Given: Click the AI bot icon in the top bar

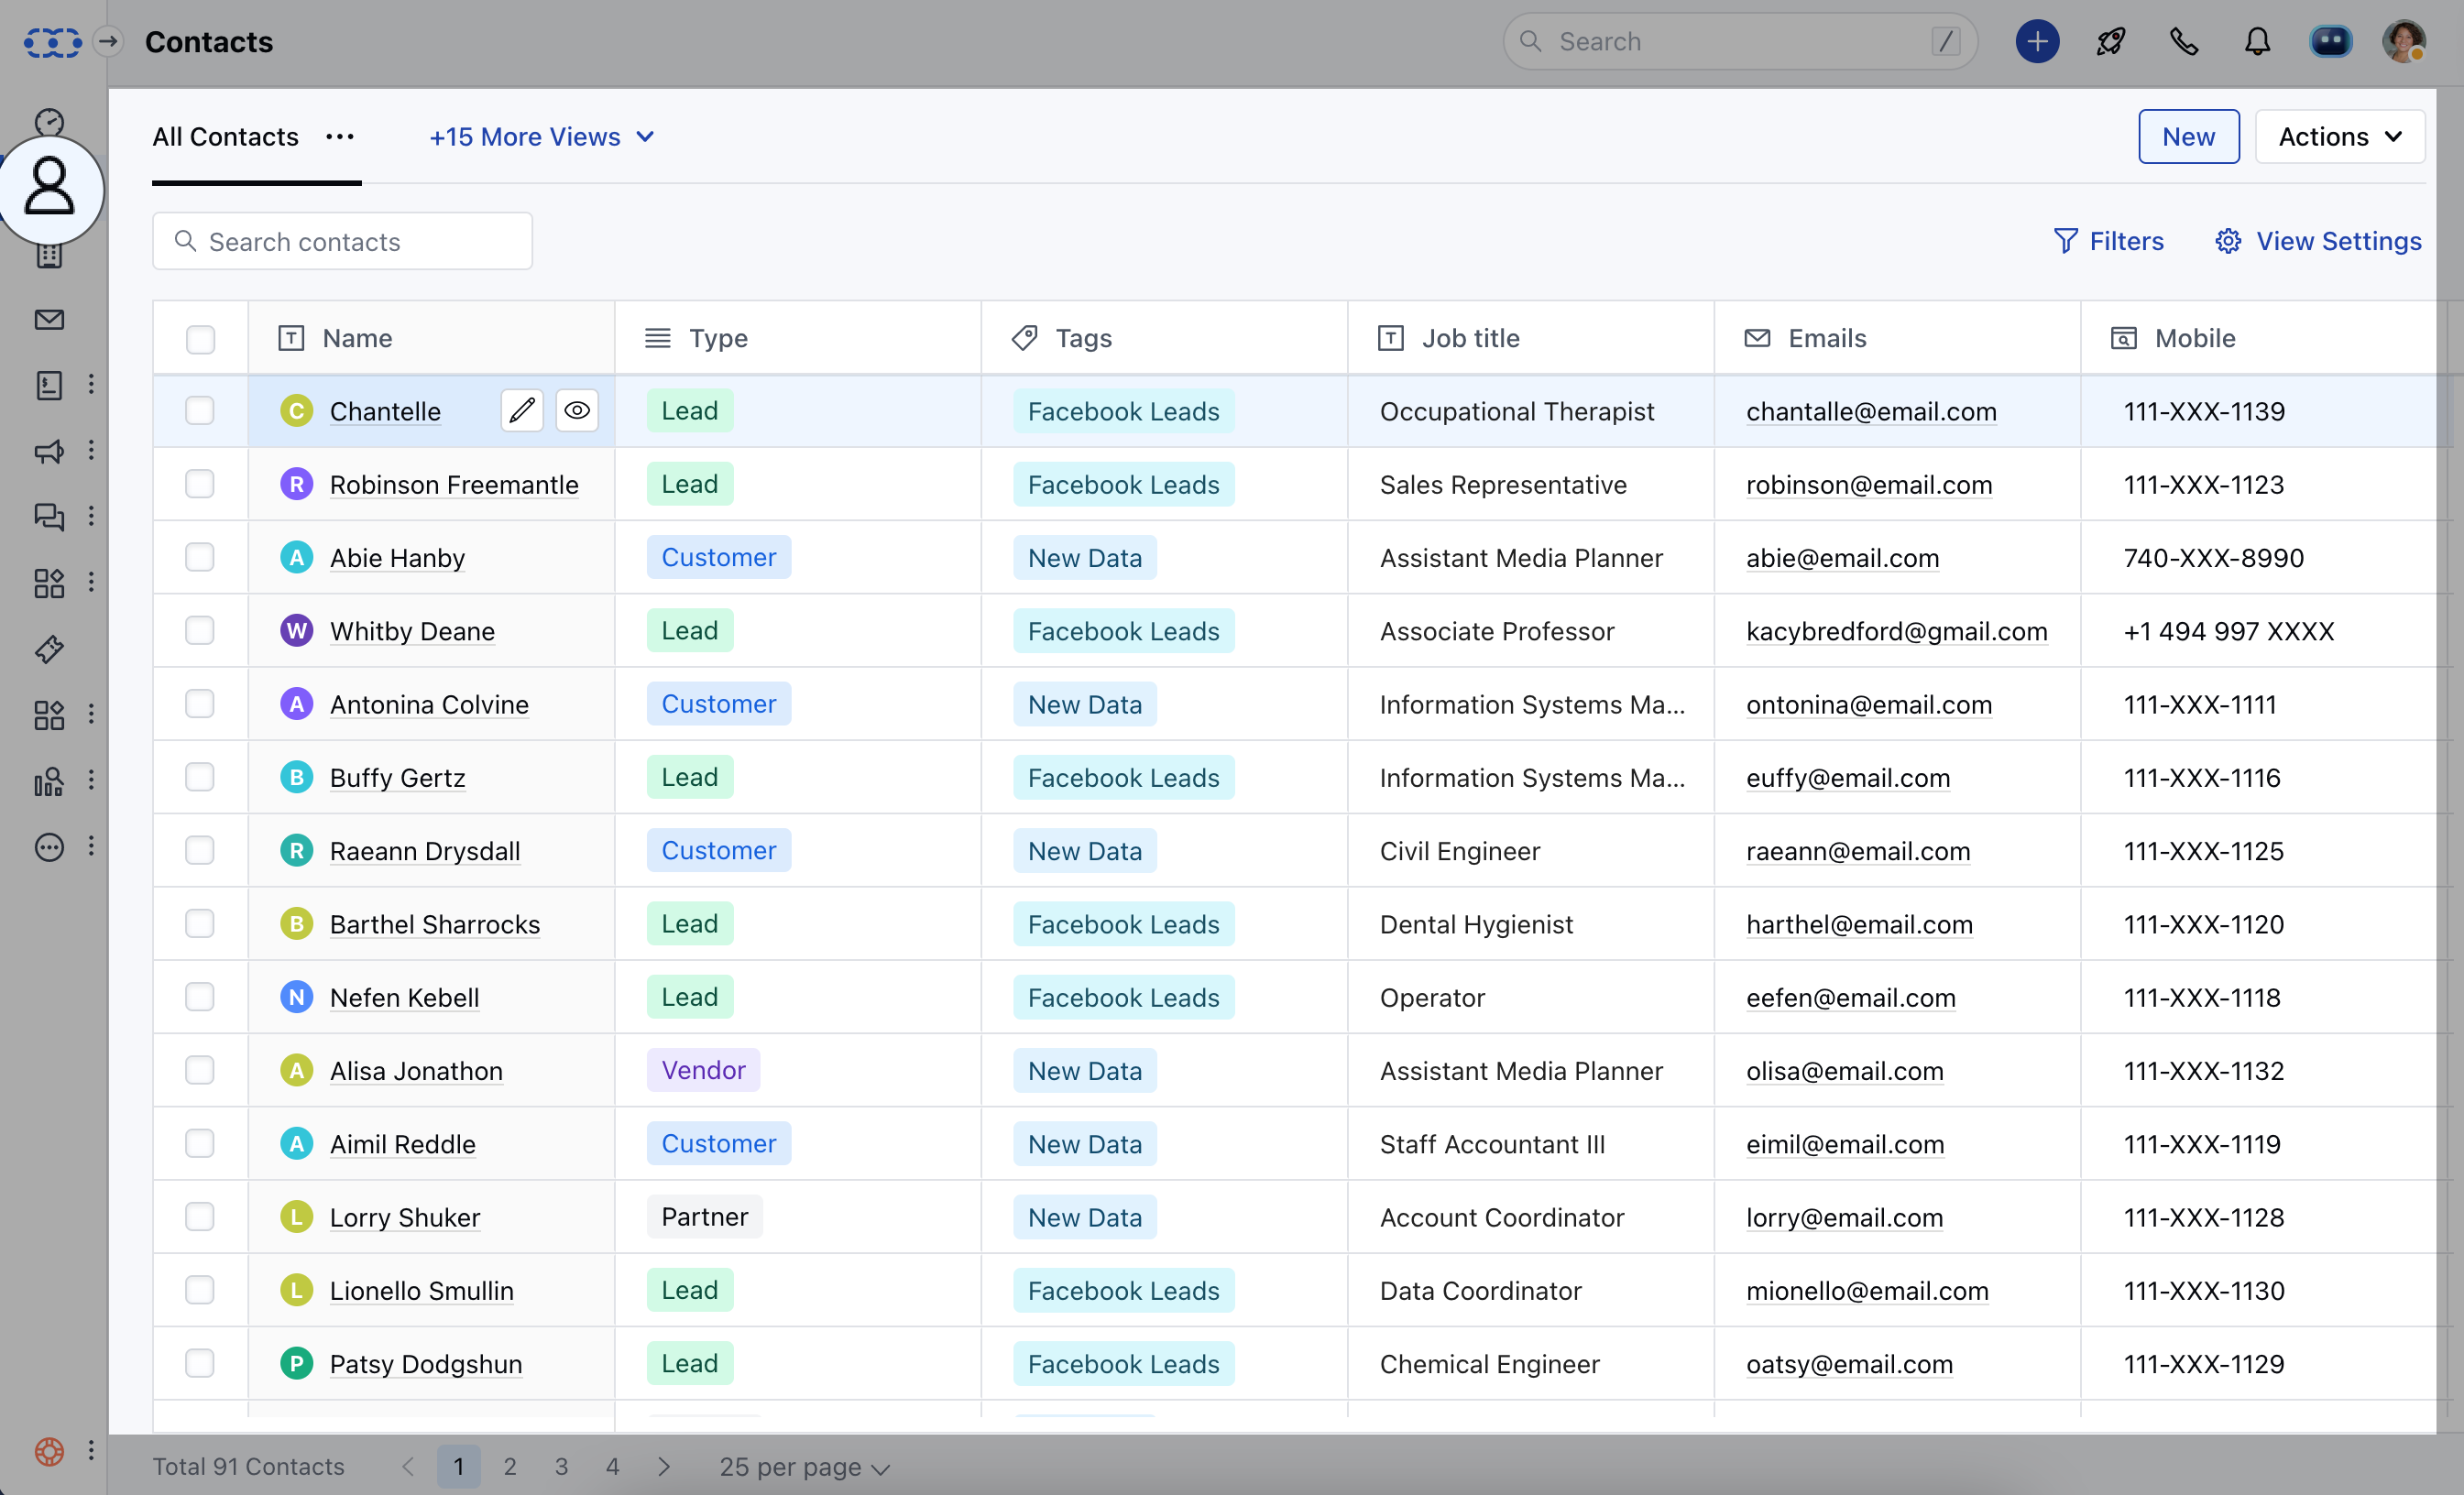Looking at the screenshot, I should 2332,41.
